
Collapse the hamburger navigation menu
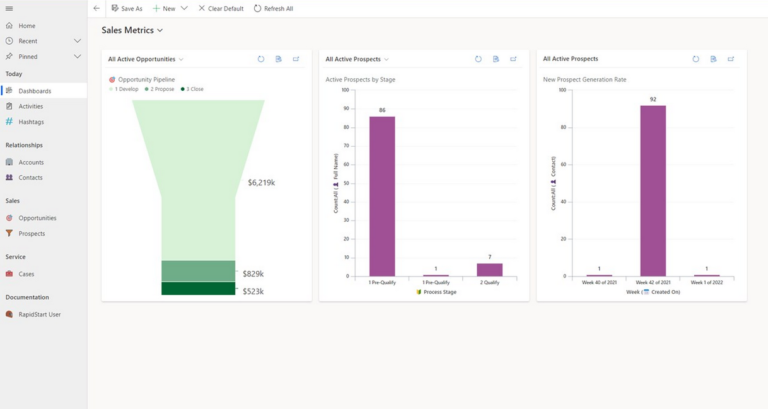click(x=9, y=8)
